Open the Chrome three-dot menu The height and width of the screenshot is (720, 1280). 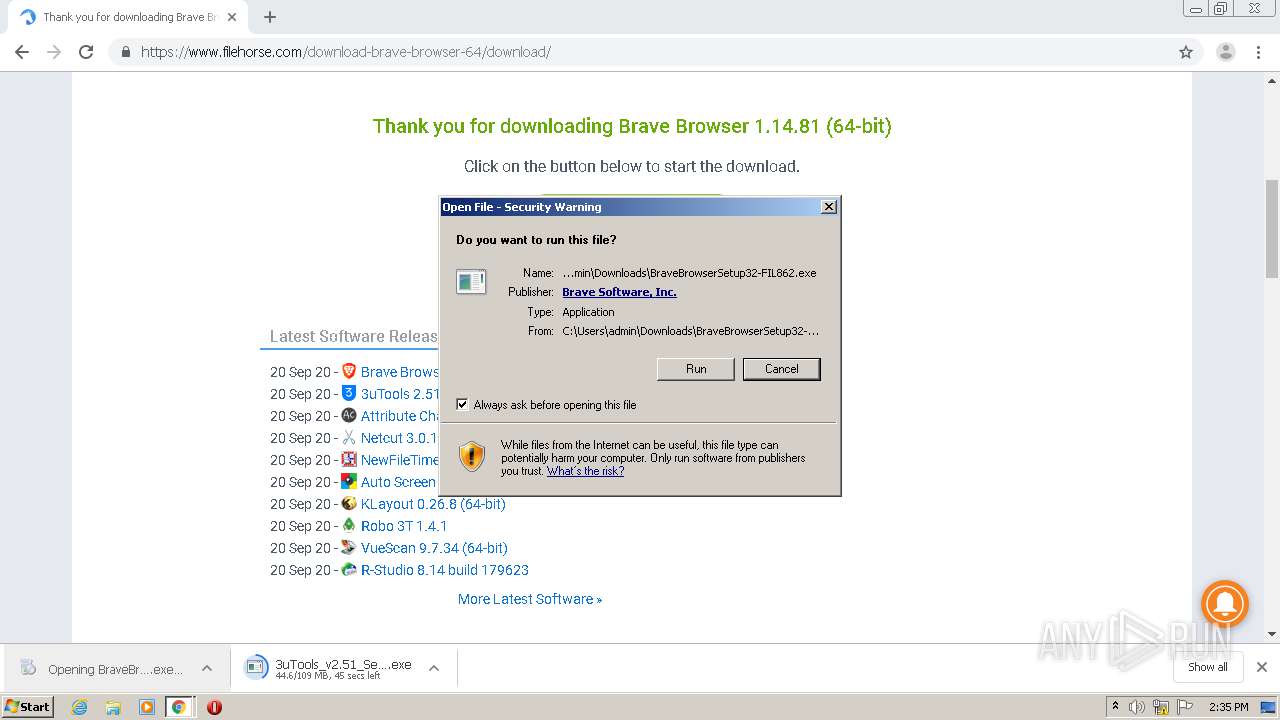[x=1258, y=52]
